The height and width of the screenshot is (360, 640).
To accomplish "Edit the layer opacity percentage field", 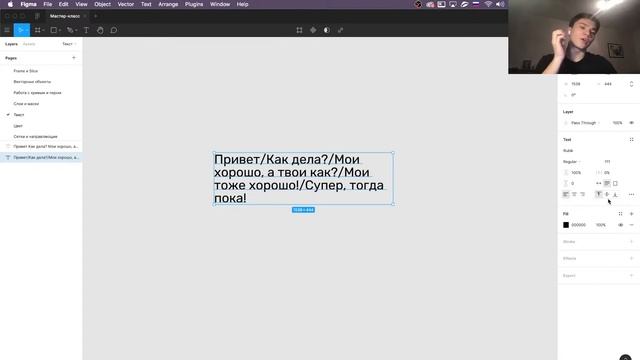I will [617, 123].
